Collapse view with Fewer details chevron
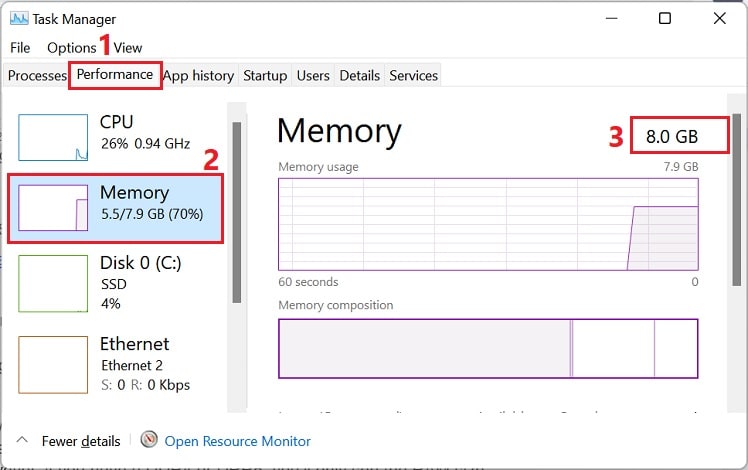The height and width of the screenshot is (470, 748). 22,440
